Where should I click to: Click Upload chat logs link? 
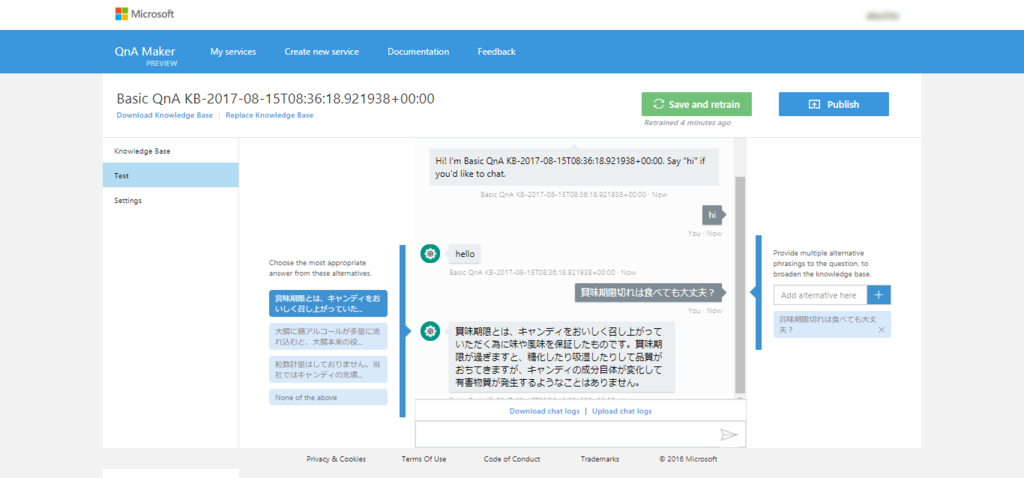coord(622,411)
